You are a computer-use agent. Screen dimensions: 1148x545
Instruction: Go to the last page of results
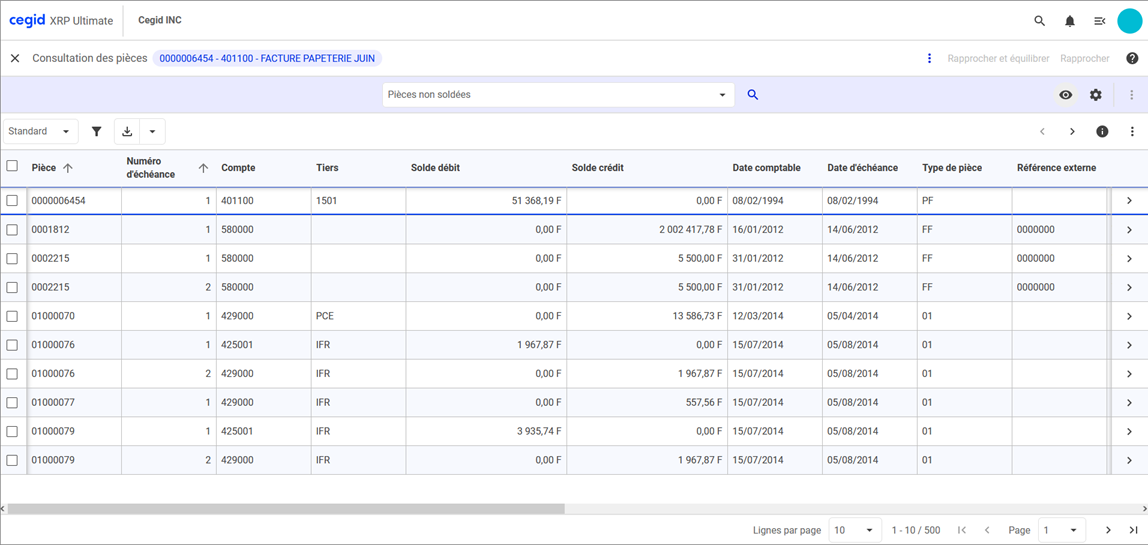click(1133, 530)
